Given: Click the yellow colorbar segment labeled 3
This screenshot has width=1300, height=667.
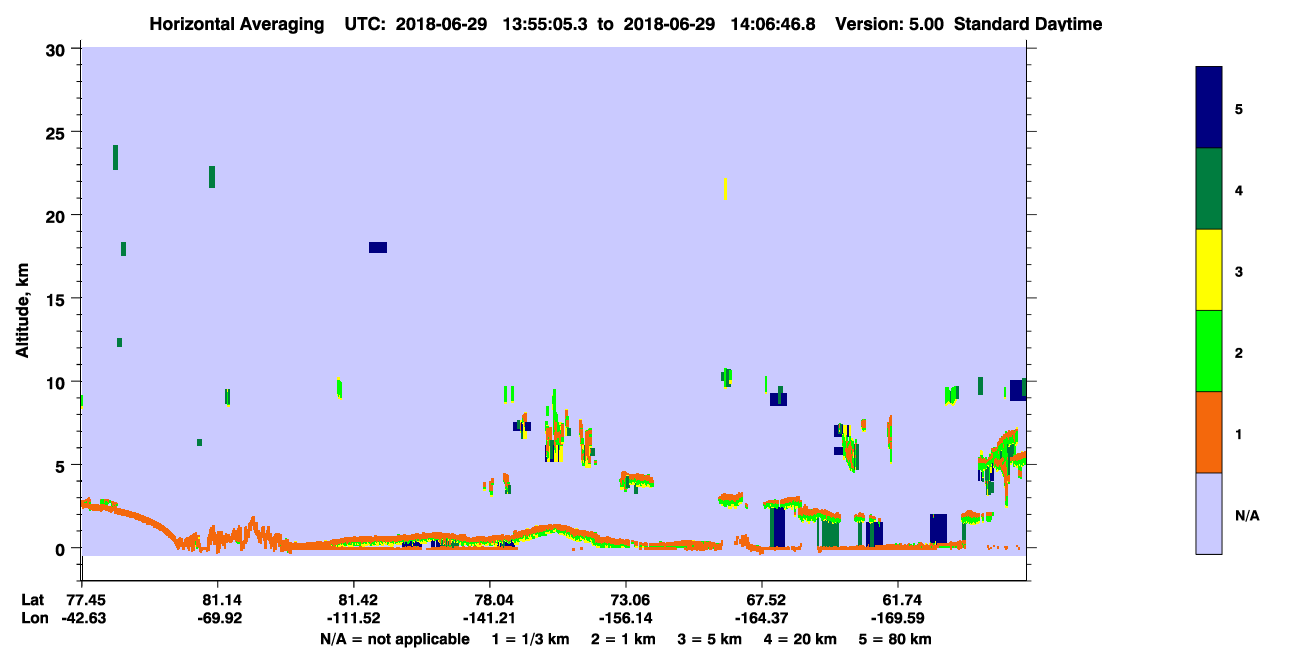Looking at the screenshot, I should click(x=1209, y=270).
